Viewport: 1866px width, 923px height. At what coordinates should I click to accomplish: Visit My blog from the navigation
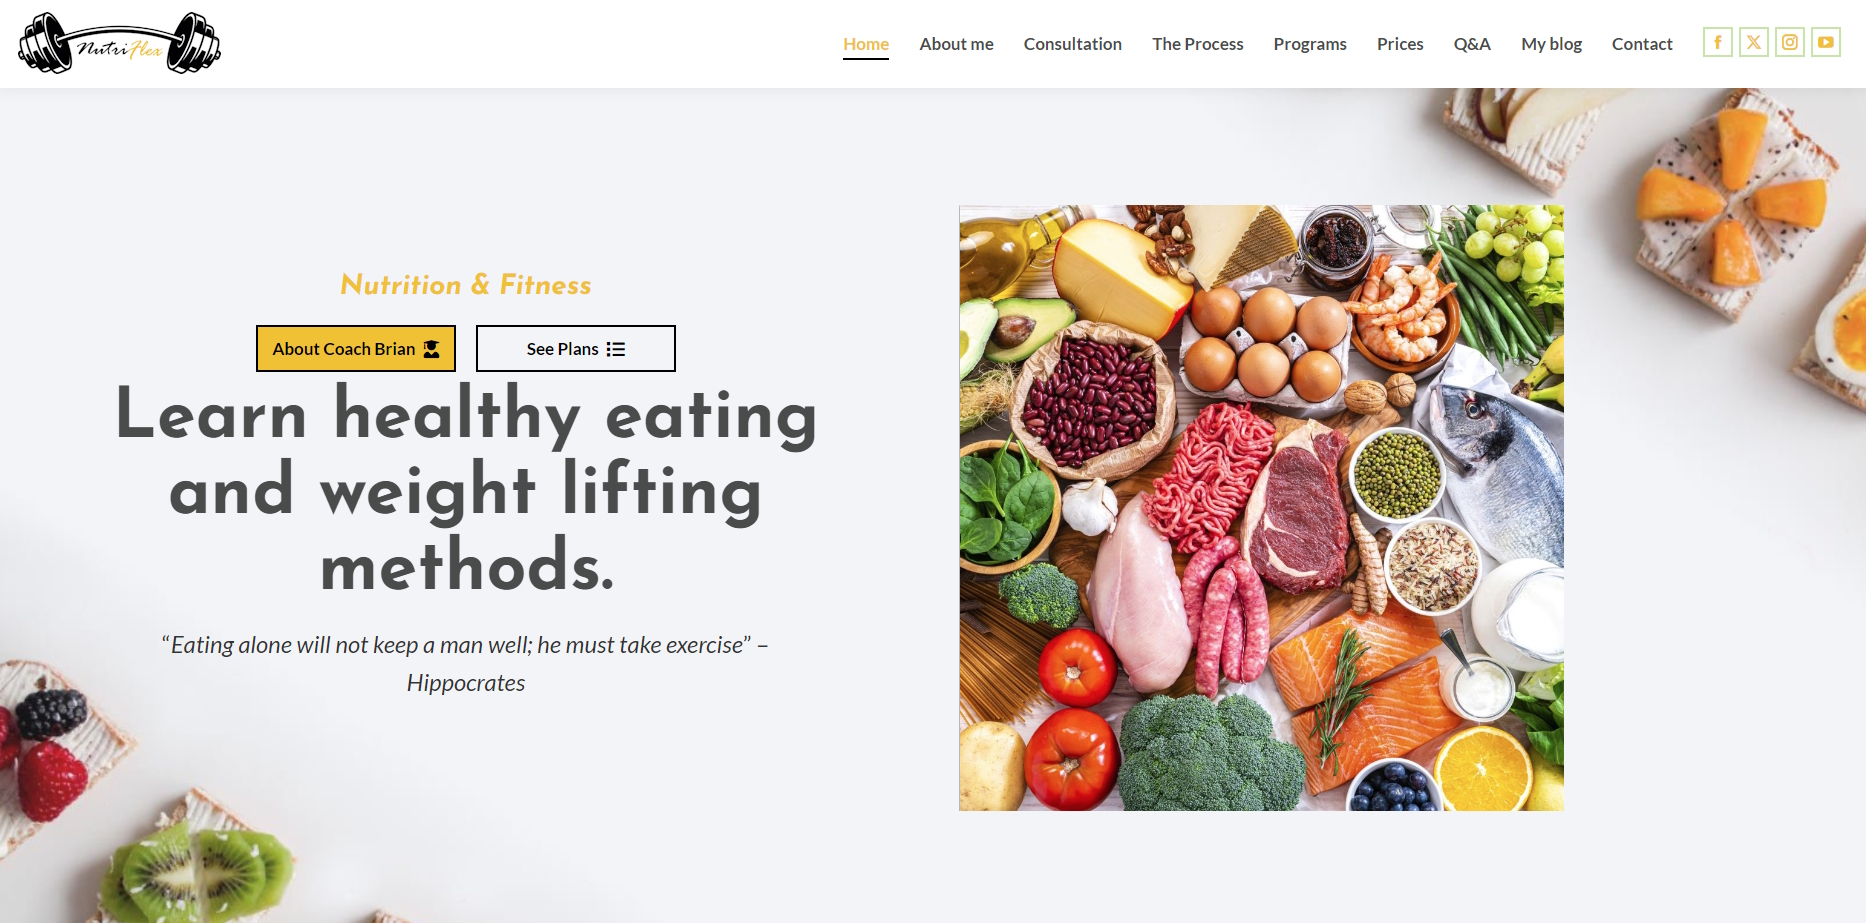(1551, 44)
